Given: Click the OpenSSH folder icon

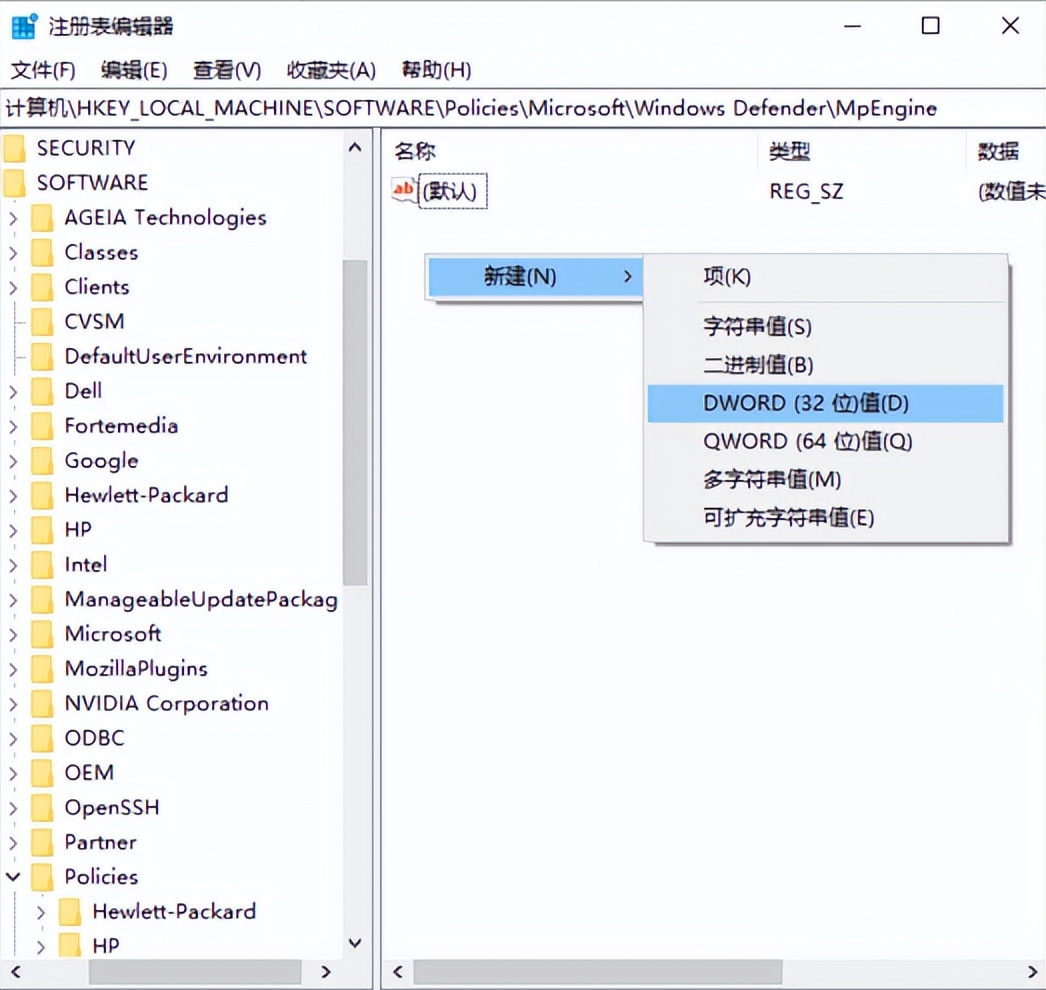Looking at the screenshot, I should tap(42, 807).
